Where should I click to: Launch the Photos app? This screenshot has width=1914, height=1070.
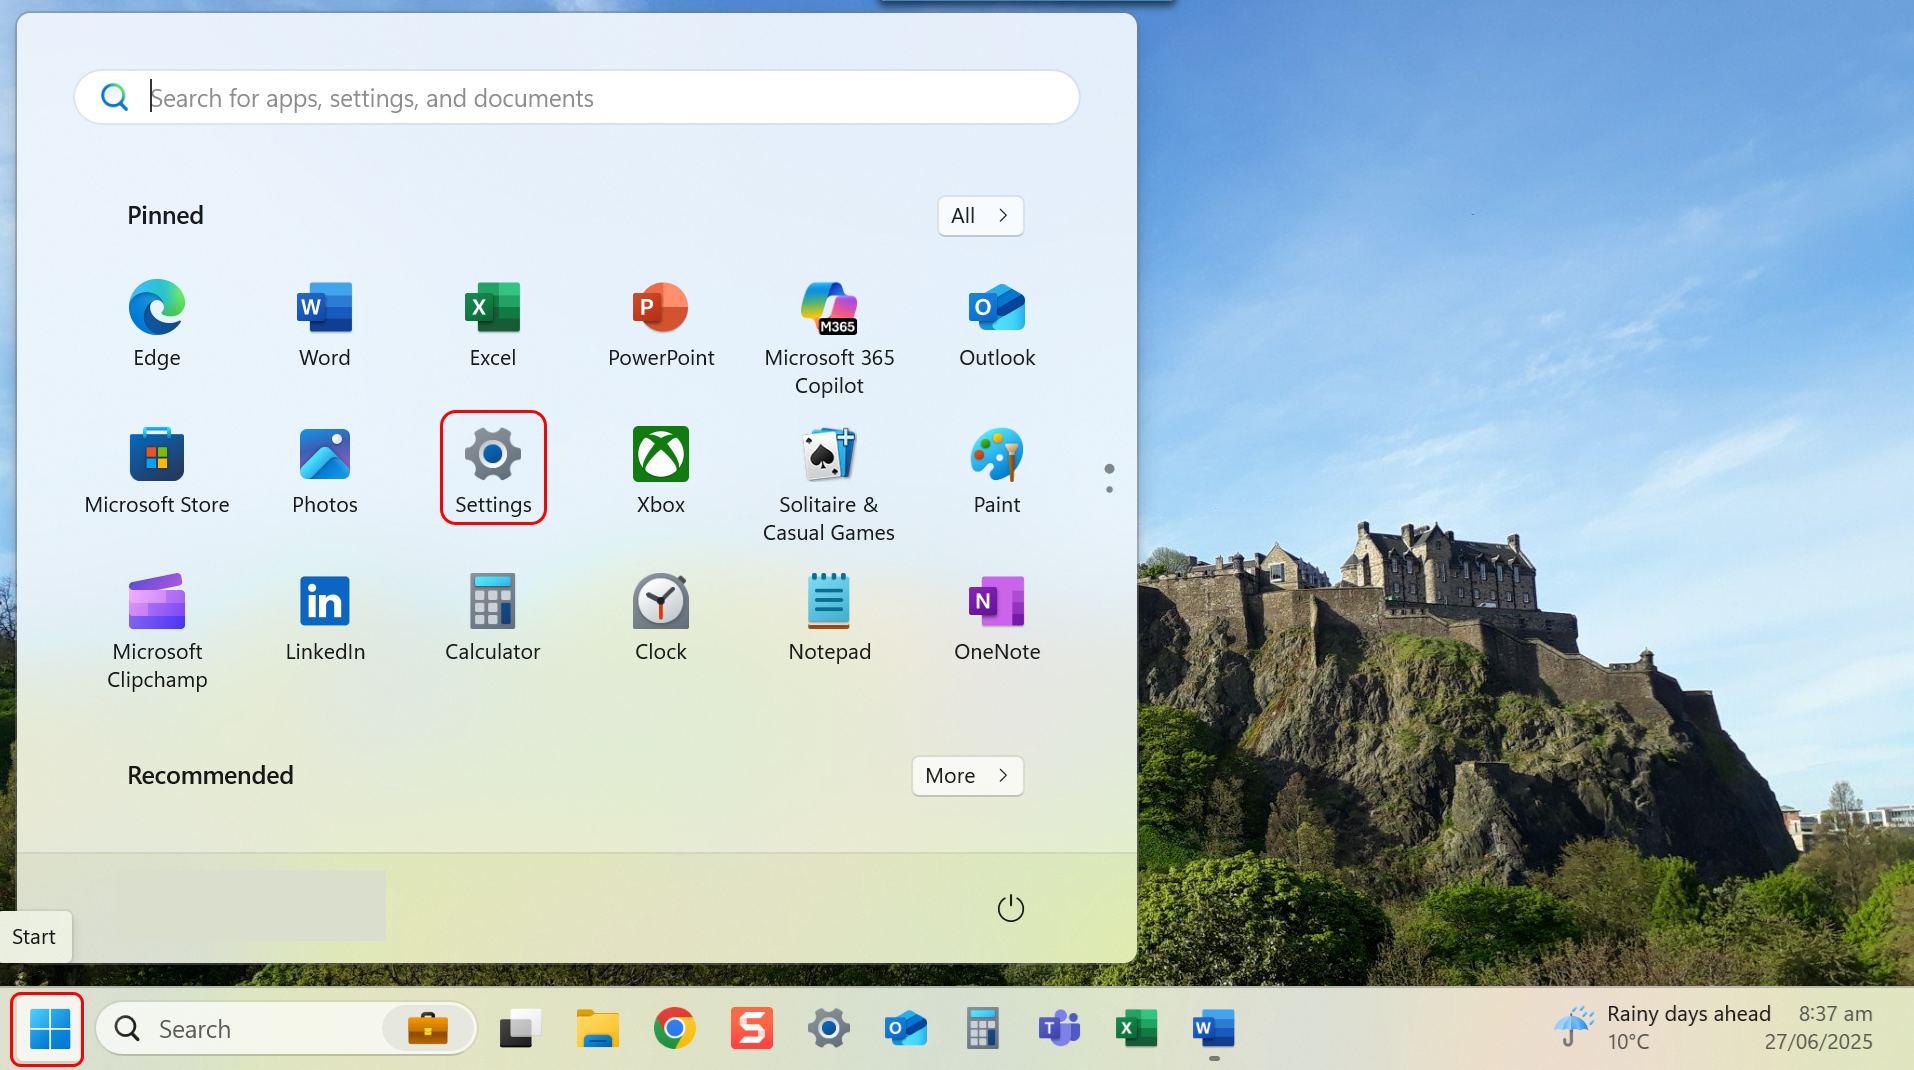pyautogui.click(x=325, y=472)
